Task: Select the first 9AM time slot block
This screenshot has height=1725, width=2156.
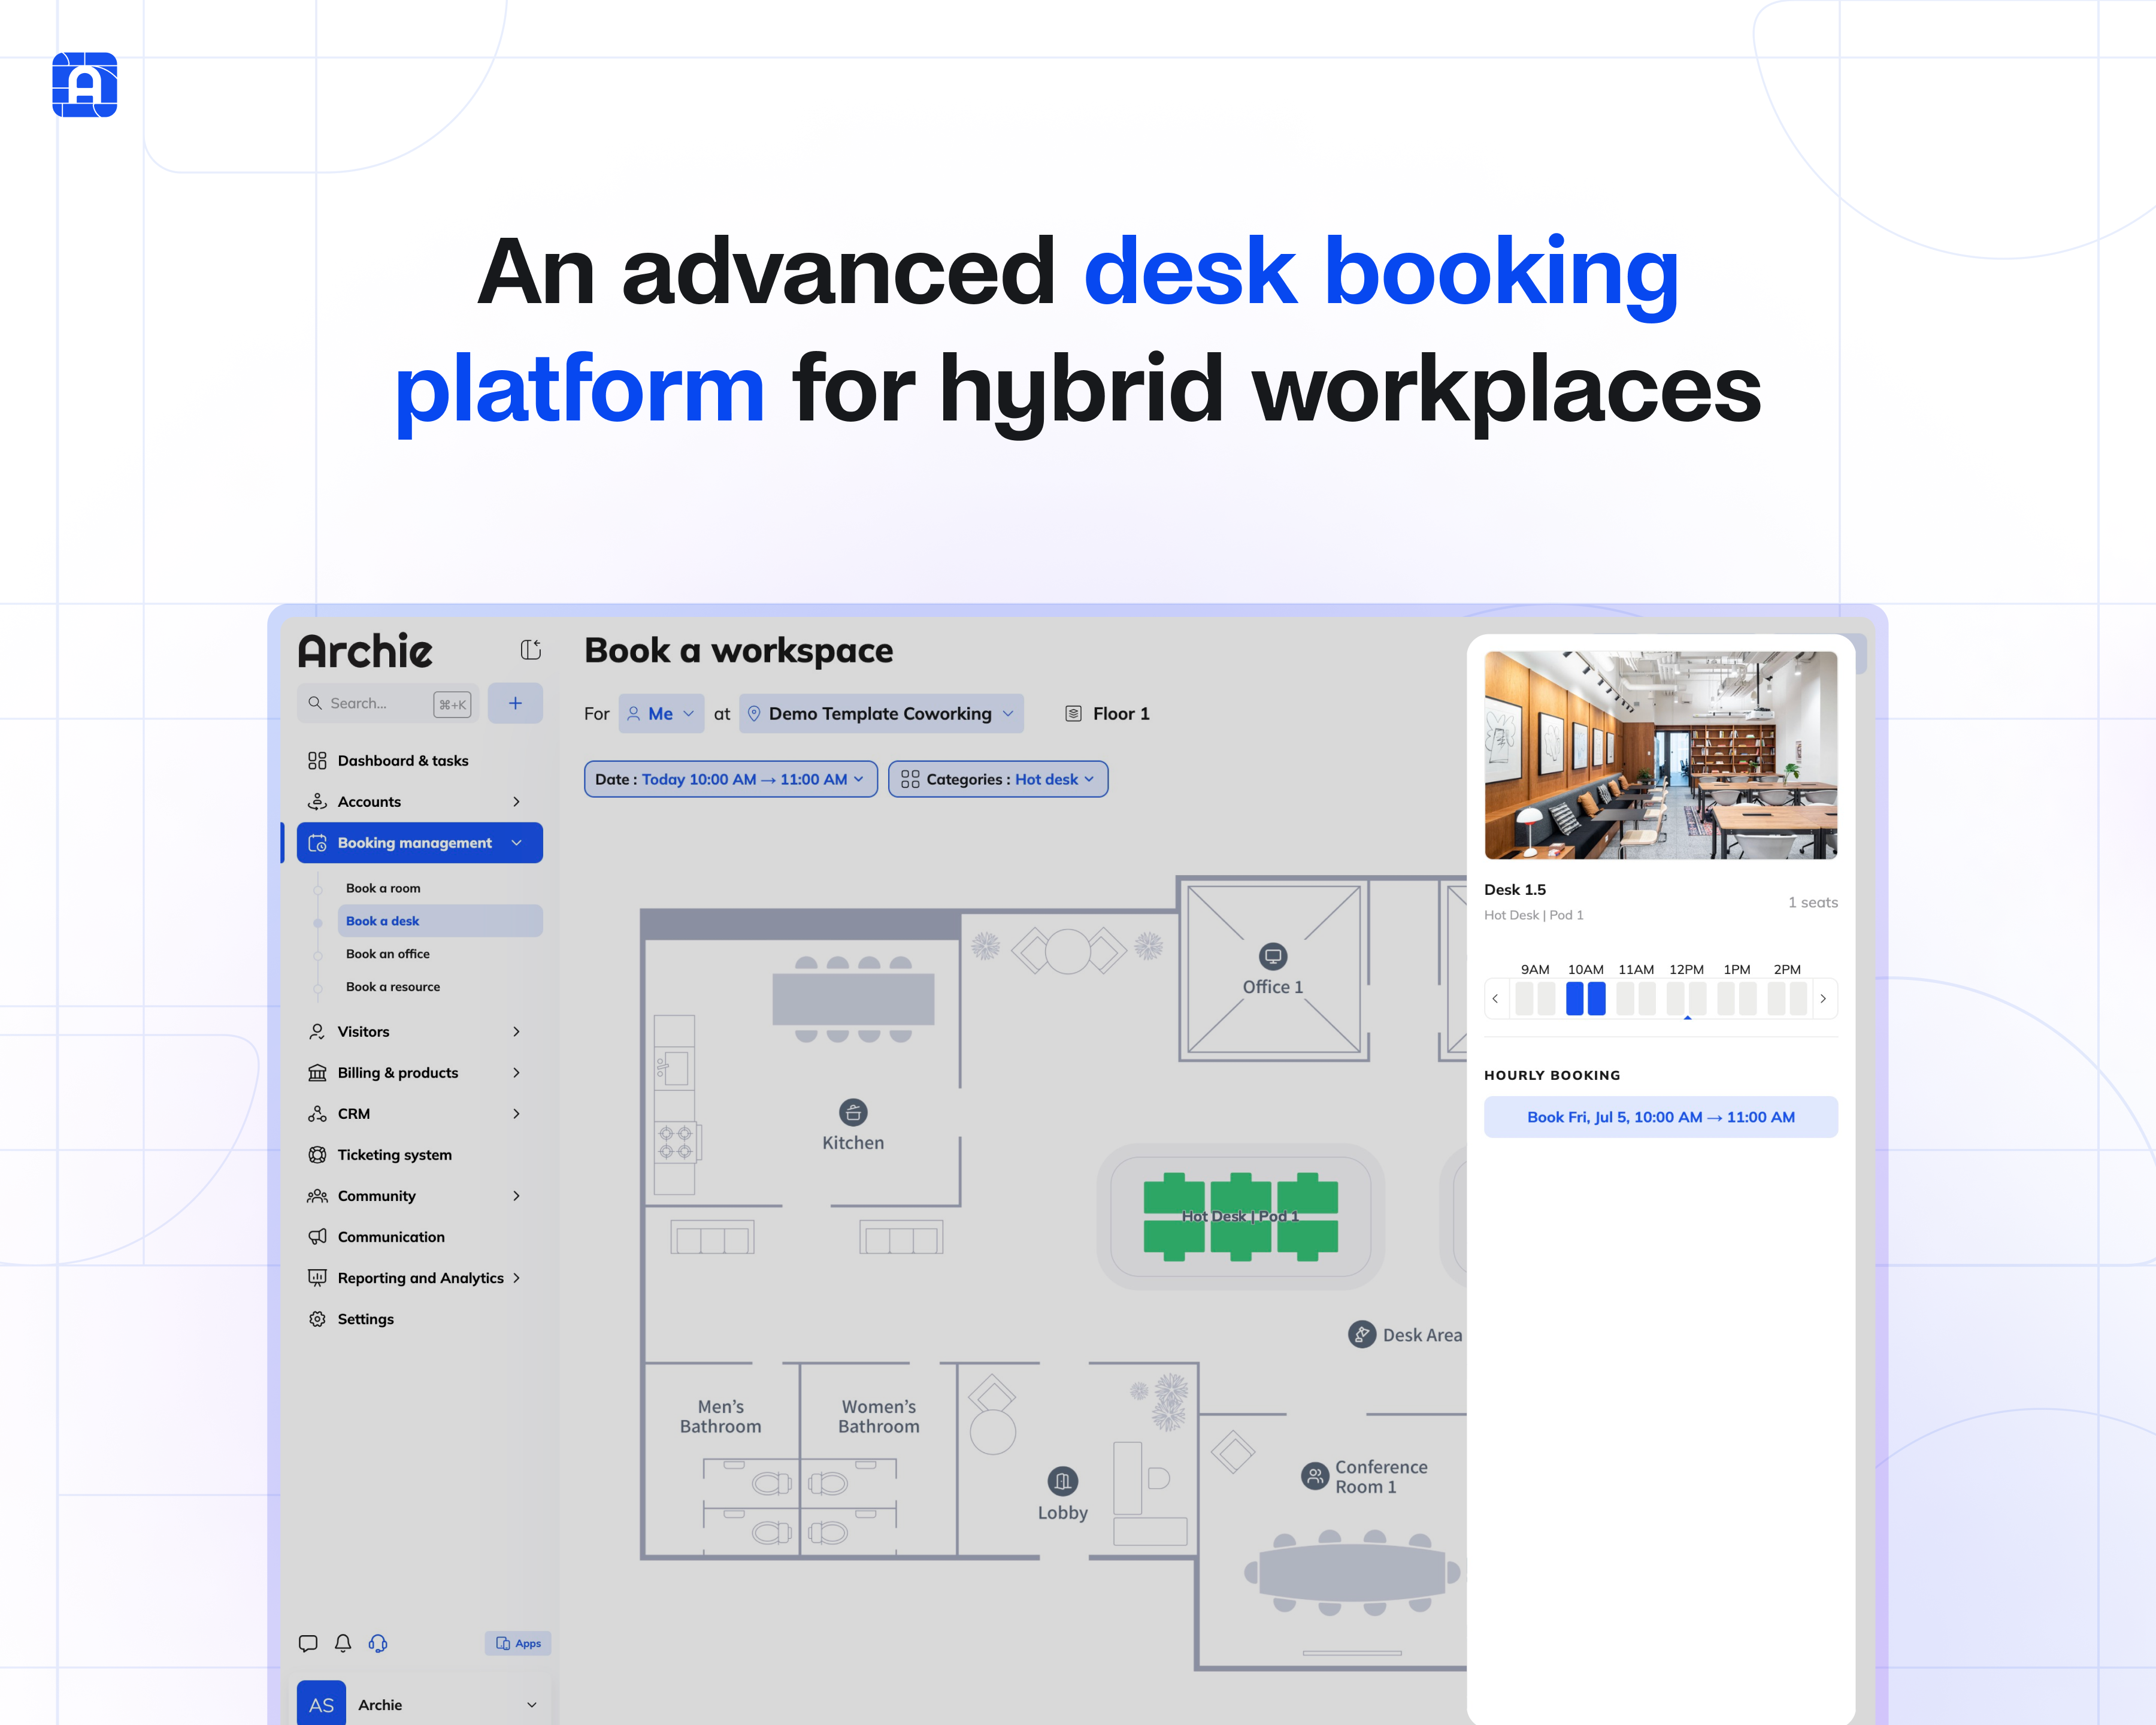Action: pyautogui.click(x=1524, y=998)
